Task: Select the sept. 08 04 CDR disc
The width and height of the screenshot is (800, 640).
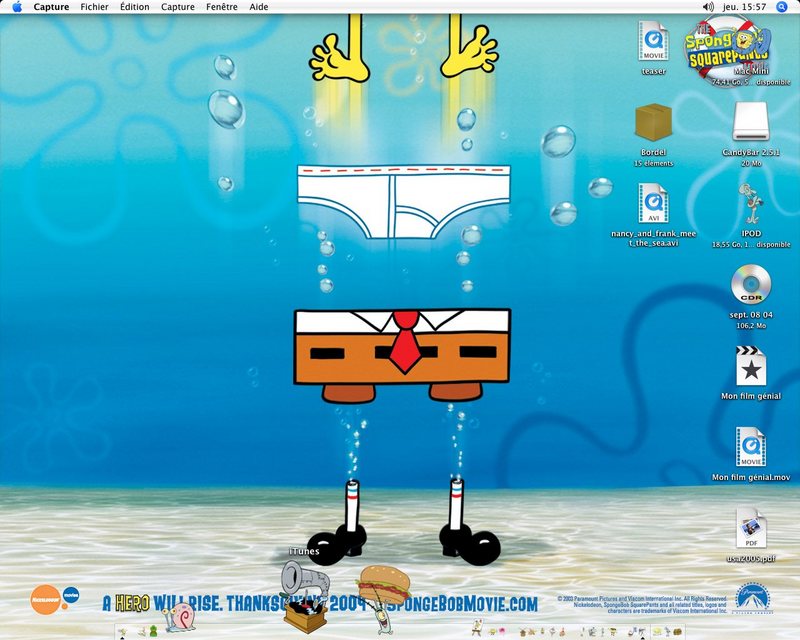Action: click(751, 284)
